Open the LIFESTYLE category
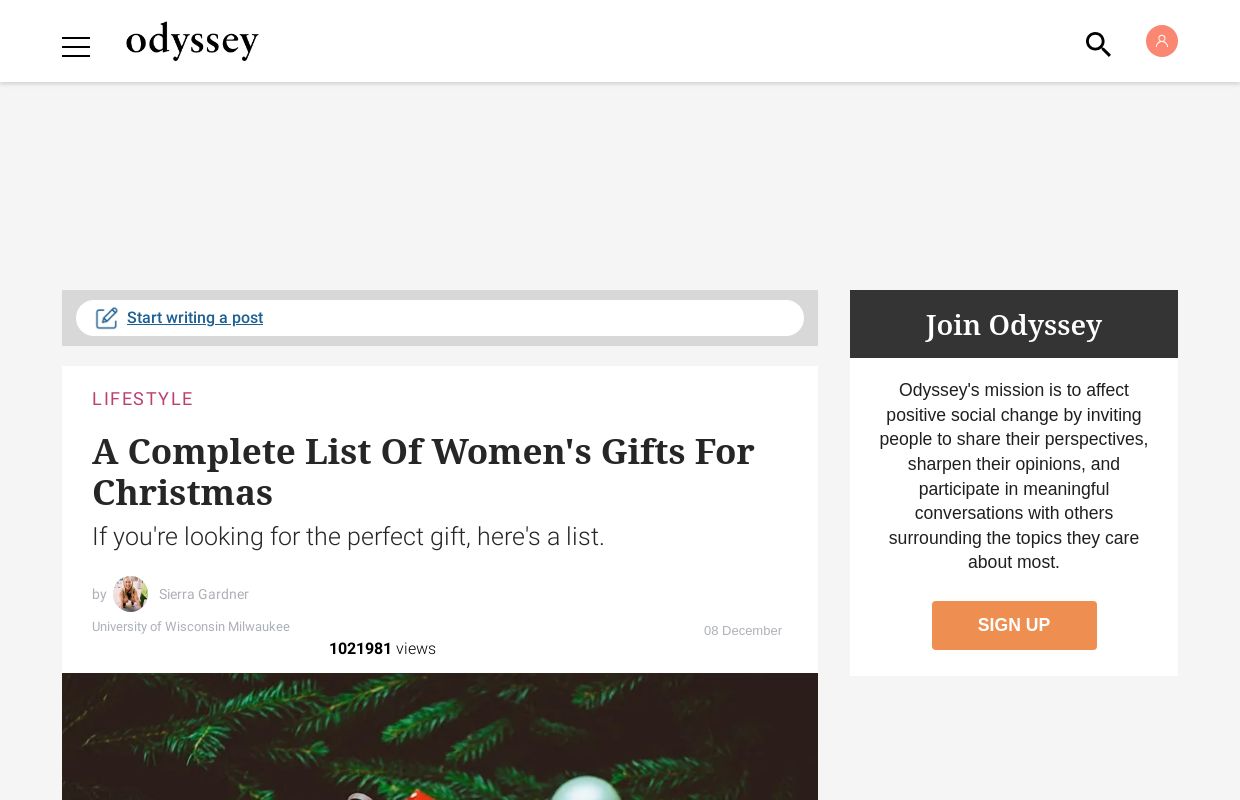Screen dimensions: 1240x800 tap(142, 399)
